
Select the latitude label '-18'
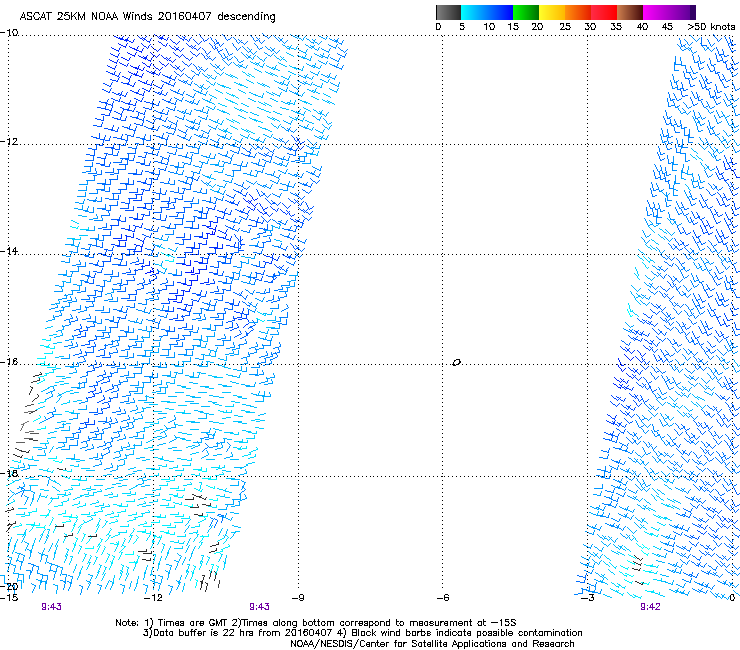click(9, 473)
